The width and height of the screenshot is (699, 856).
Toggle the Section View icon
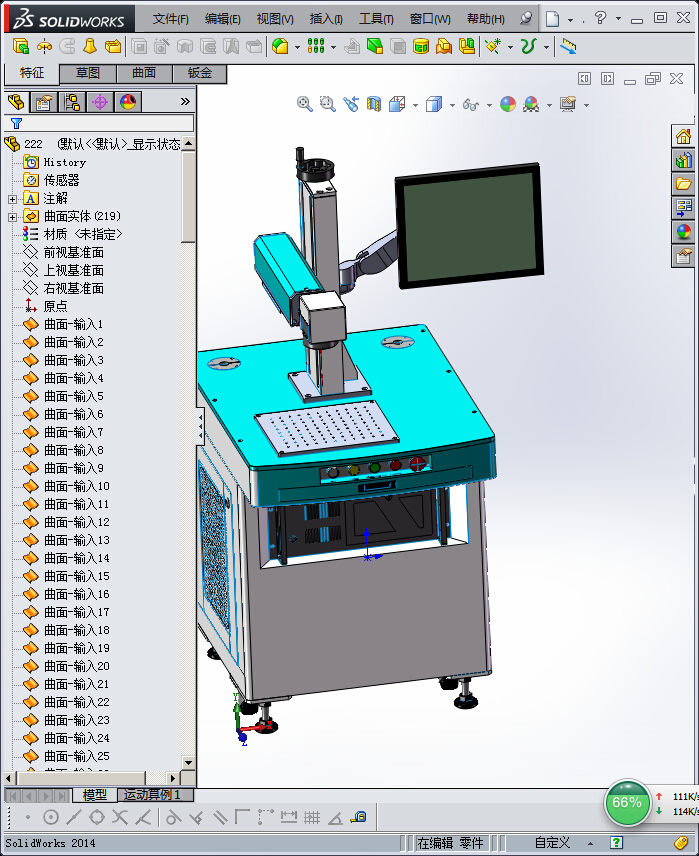[374, 104]
